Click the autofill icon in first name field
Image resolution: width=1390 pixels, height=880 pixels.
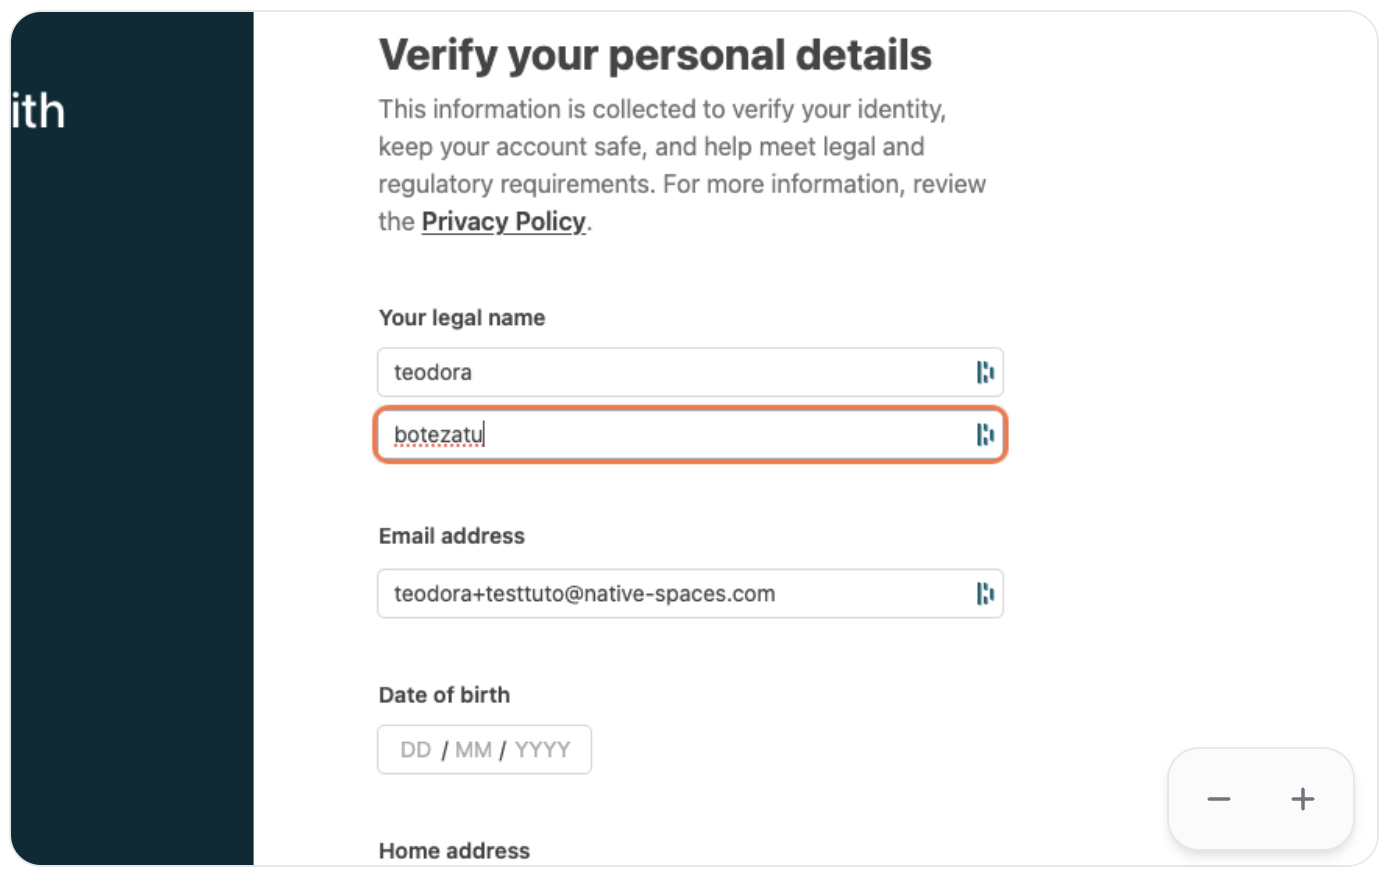click(x=985, y=372)
